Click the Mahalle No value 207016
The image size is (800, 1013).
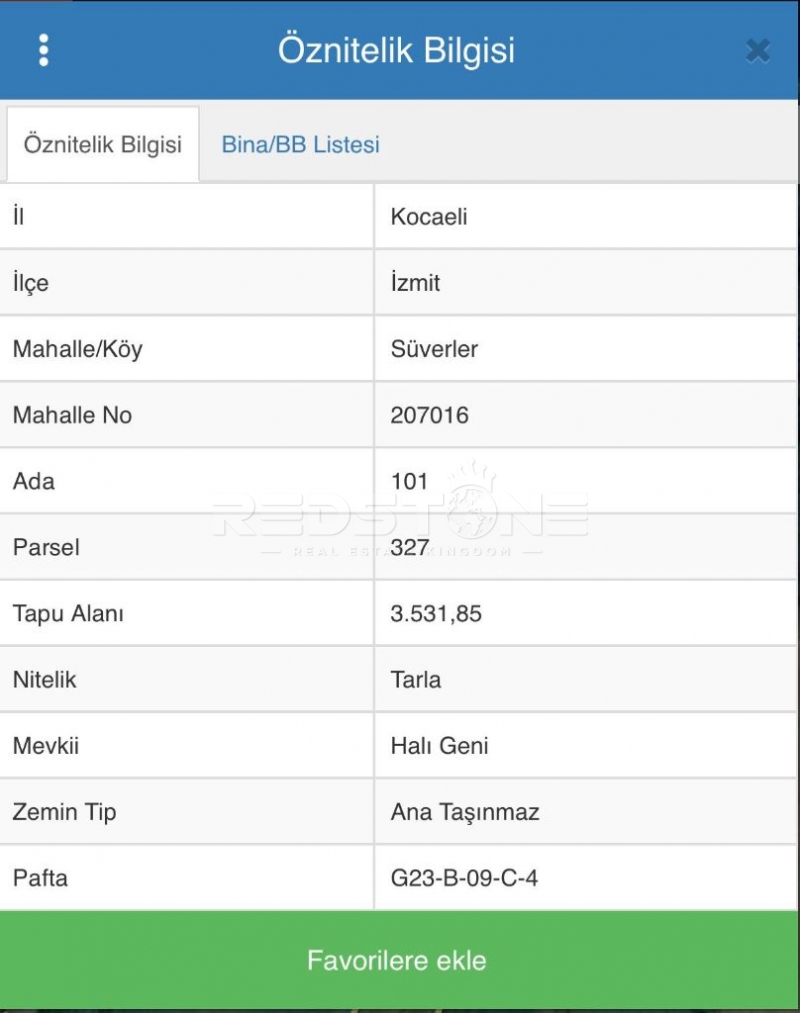[x=429, y=415]
